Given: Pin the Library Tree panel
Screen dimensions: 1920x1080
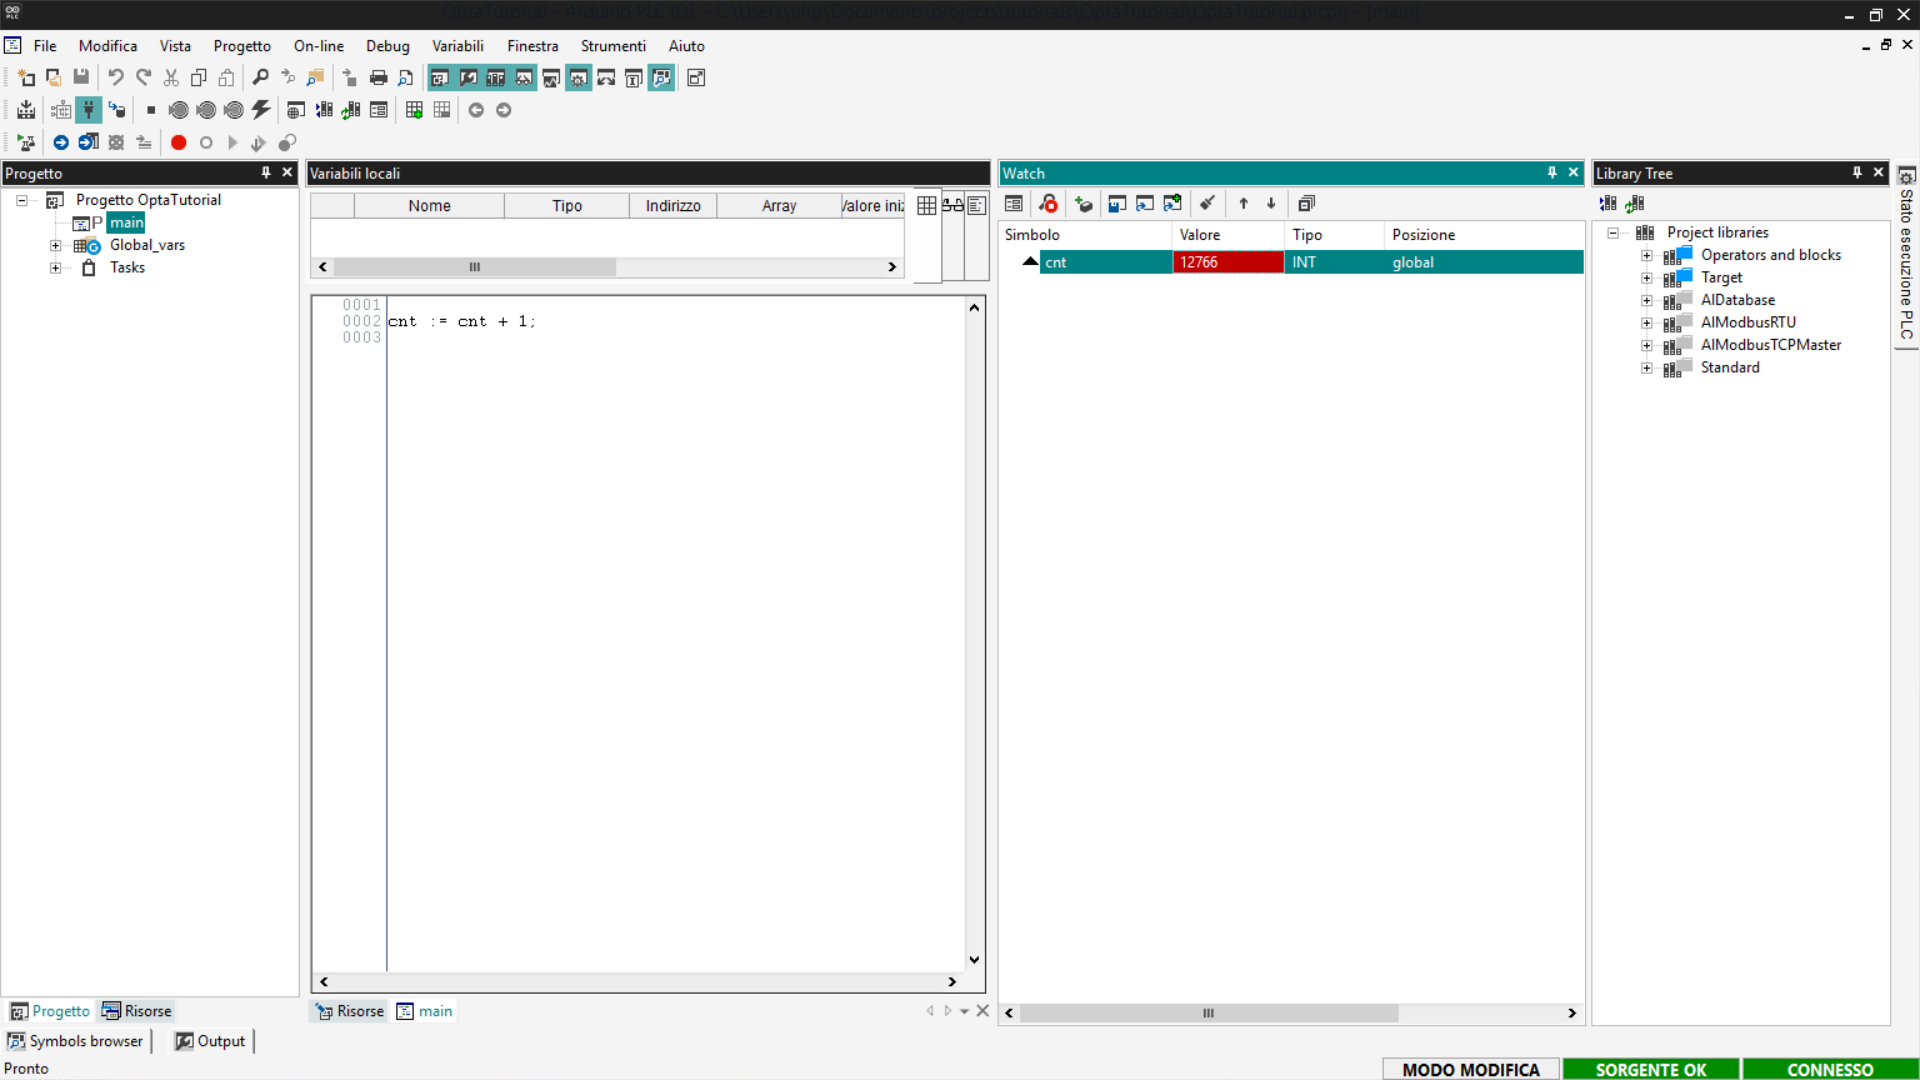Looking at the screenshot, I should click(x=1857, y=173).
